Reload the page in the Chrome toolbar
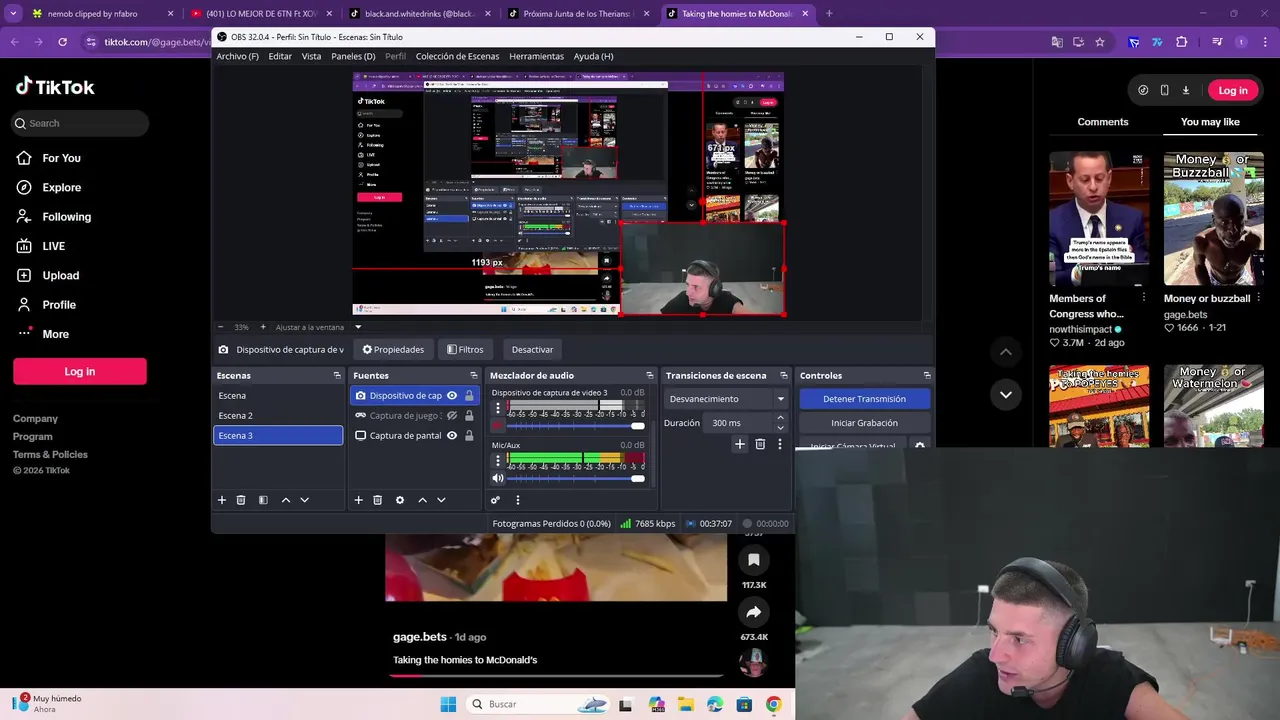The width and height of the screenshot is (1280, 720). pos(62,42)
